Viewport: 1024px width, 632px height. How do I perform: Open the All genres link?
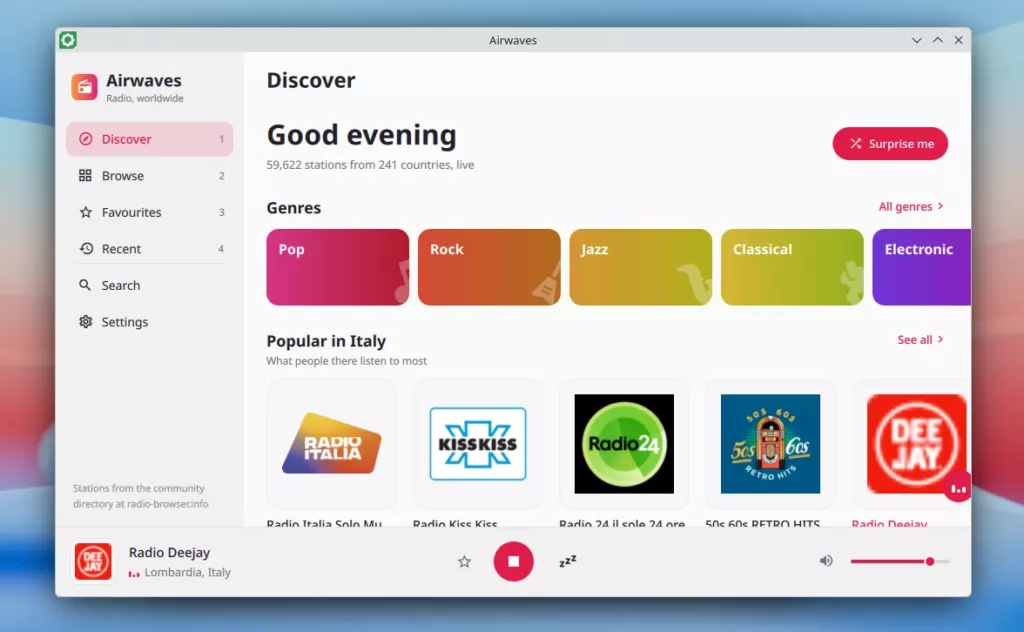[910, 206]
